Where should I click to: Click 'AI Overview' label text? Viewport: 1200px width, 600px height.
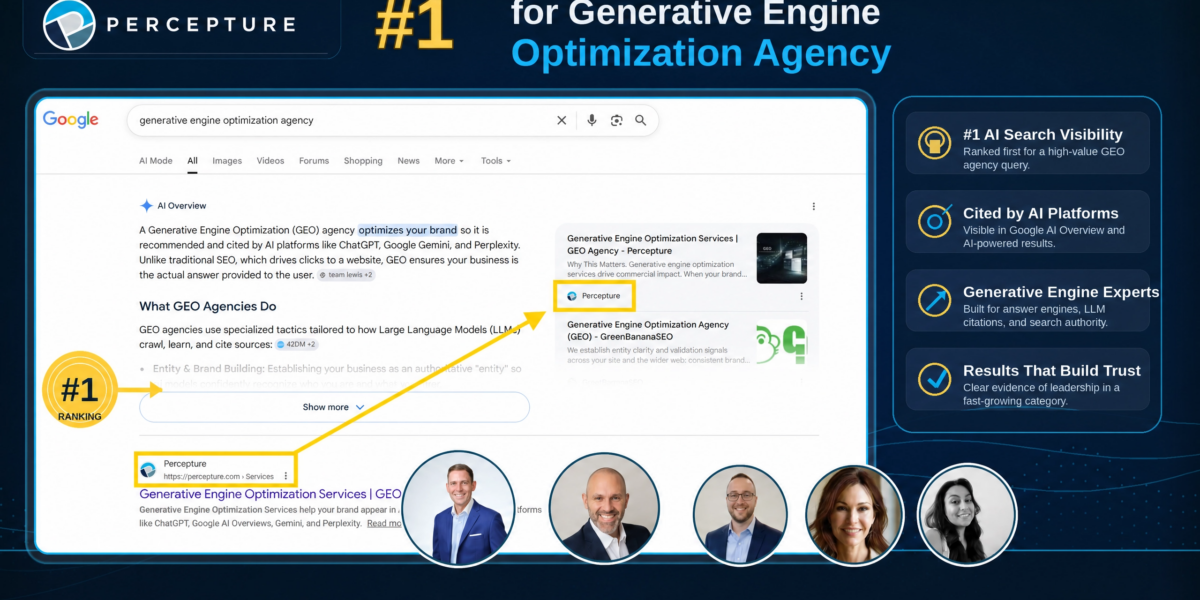tap(182, 206)
